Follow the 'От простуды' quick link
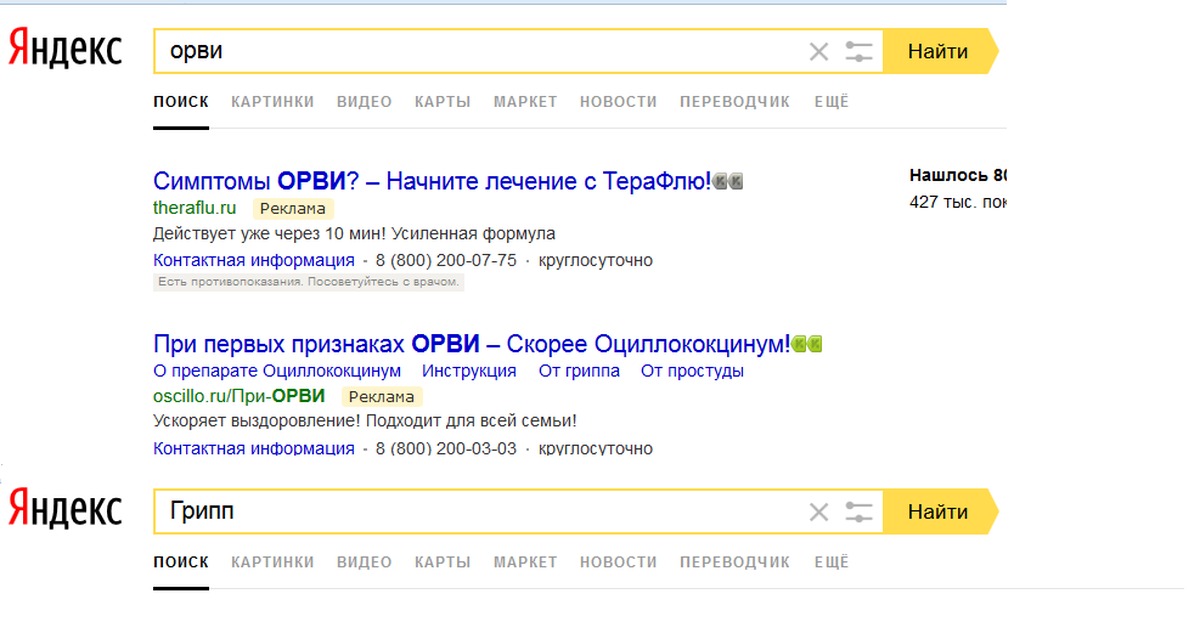The width and height of the screenshot is (1200, 628). [692, 371]
